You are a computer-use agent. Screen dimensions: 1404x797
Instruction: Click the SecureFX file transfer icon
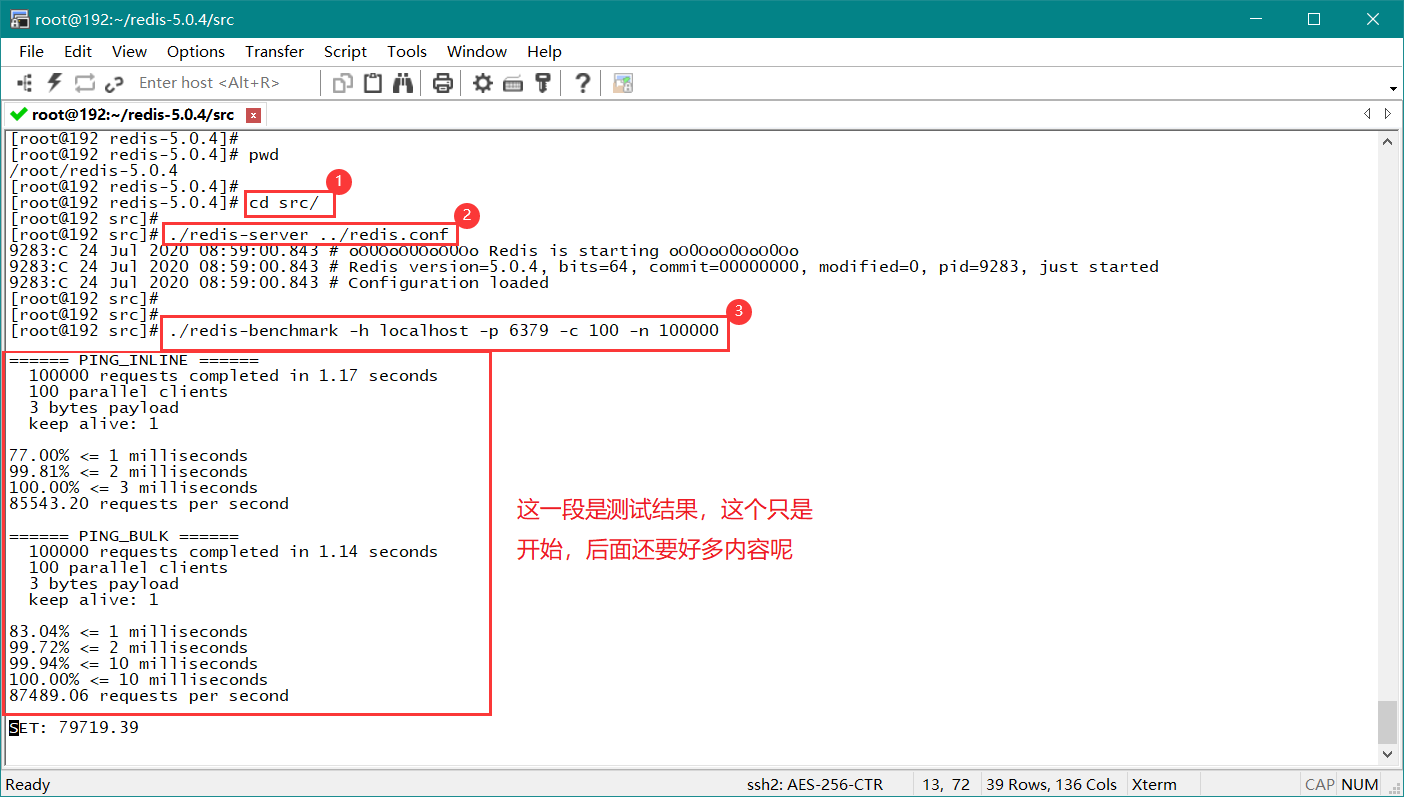pyautogui.click(x=623, y=83)
